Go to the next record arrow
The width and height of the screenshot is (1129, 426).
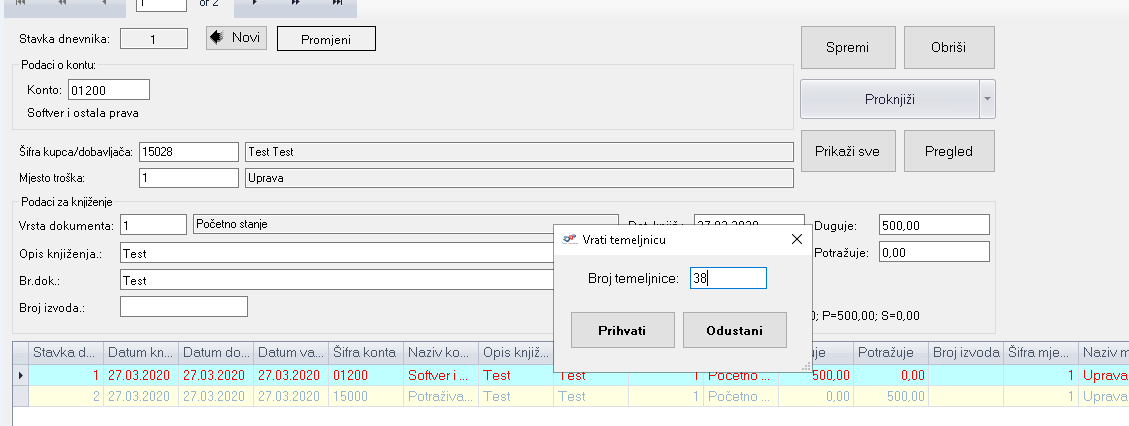coord(254,3)
